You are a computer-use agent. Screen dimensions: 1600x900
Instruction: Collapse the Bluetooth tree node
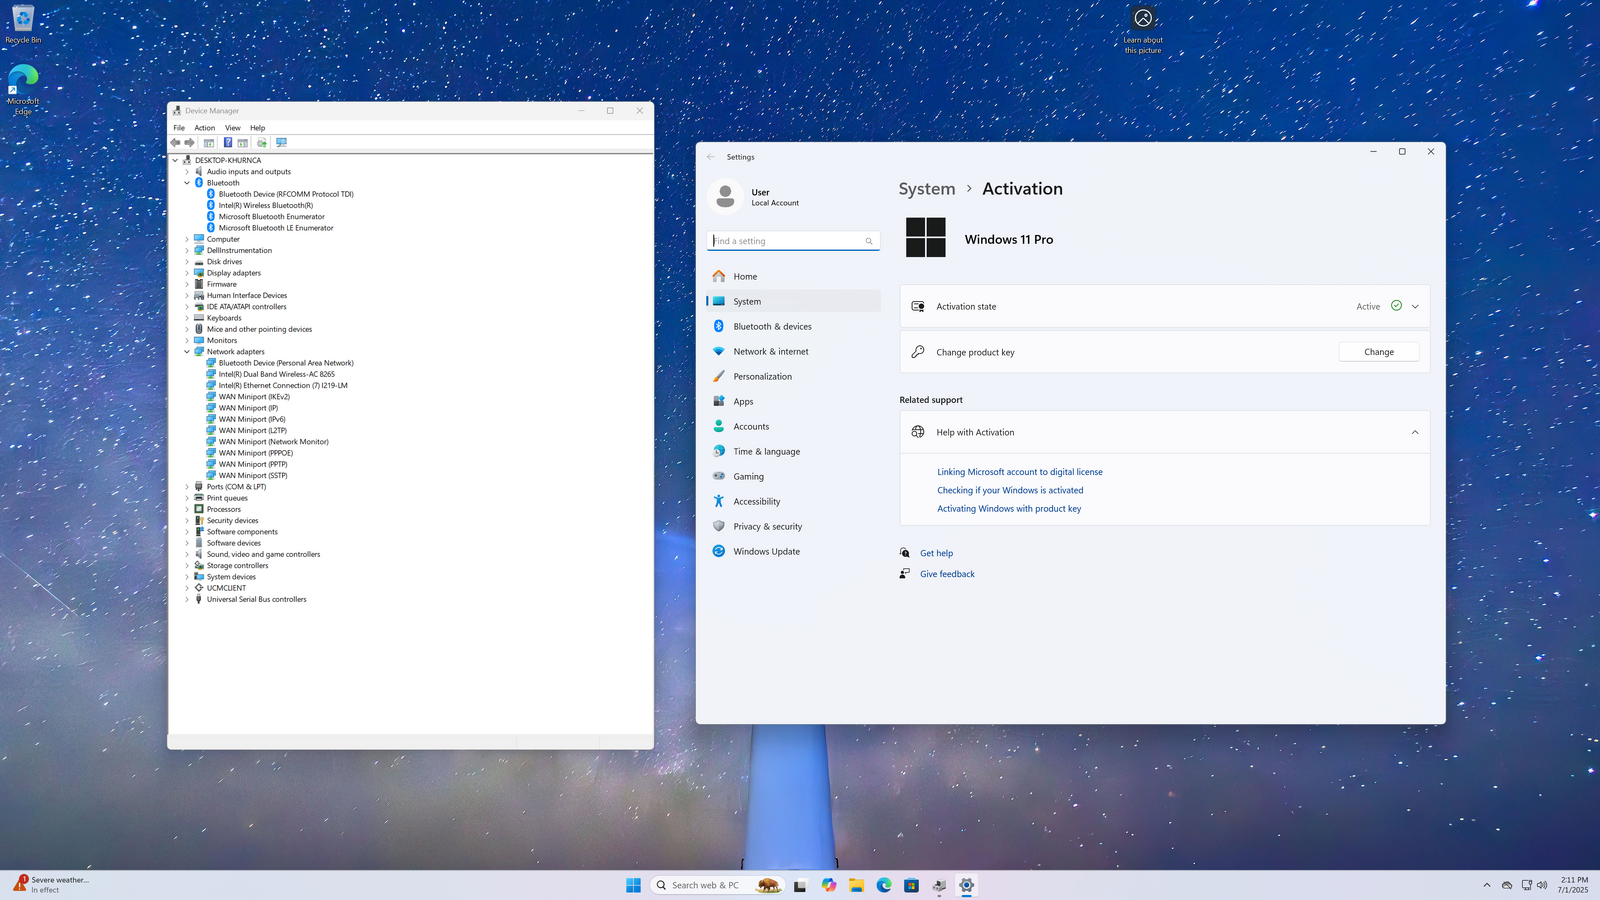(x=187, y=183)
